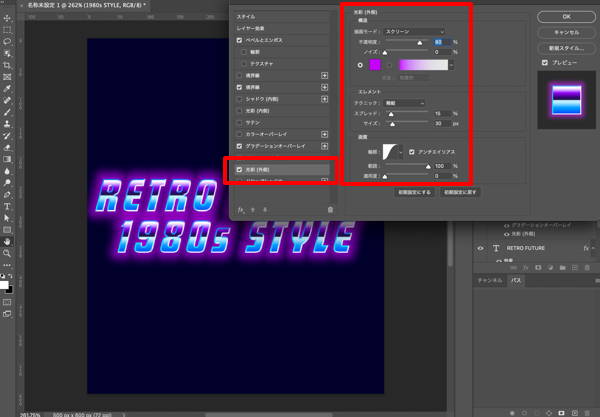Enable the 光彩 (内側) checkbox
The height and width of the screenshot is (417, 600).
[240, 111]
